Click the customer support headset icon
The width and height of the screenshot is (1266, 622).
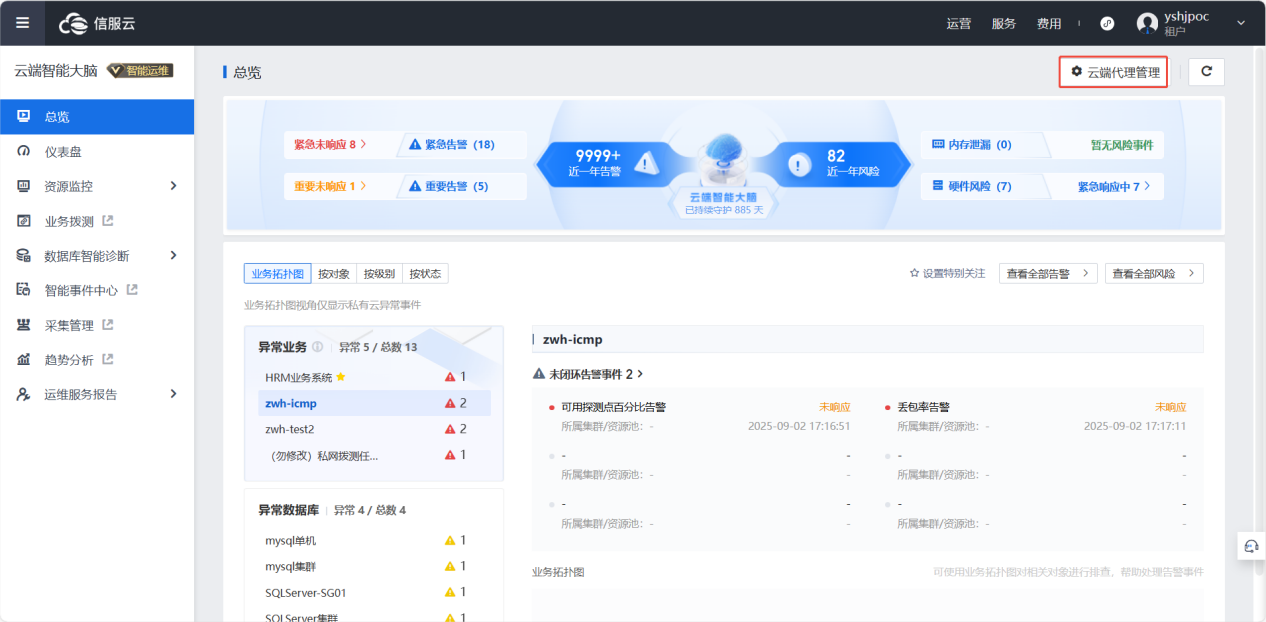(x=1250, y=546)
